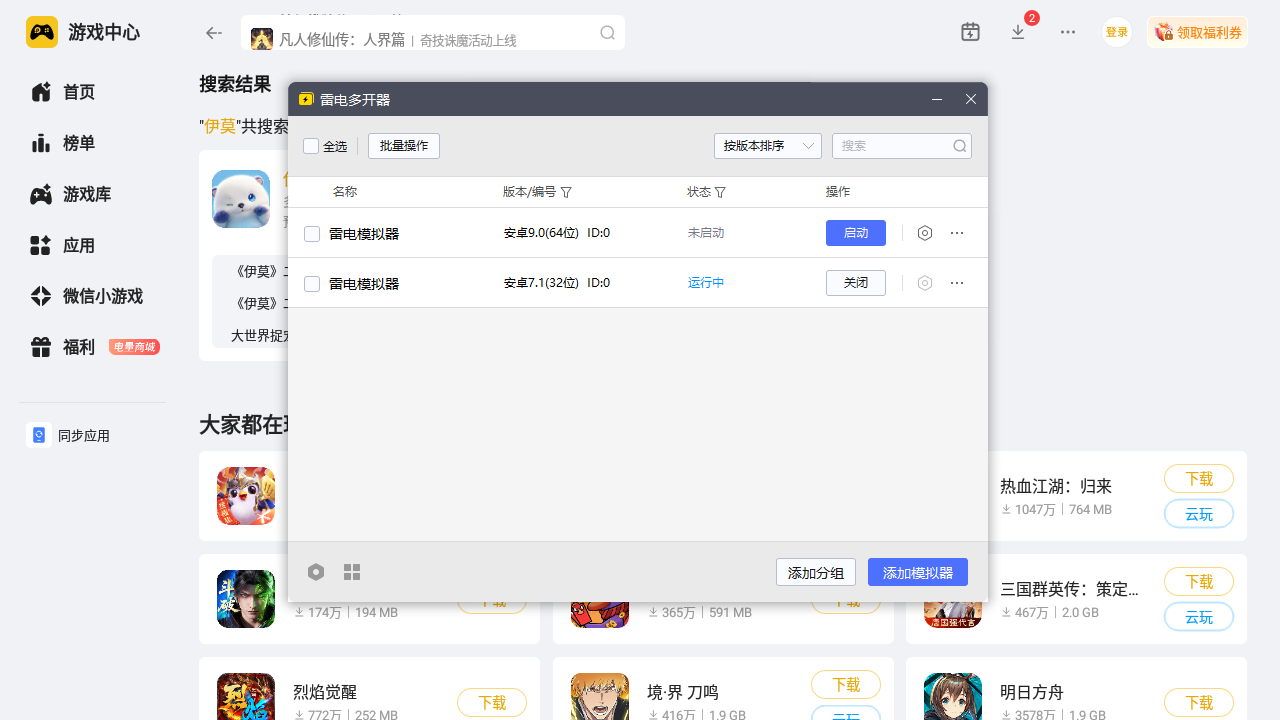This screenshot has width=1280, height=720.
Task: Check the box for the Android 7.1 emulator row
Action: click(312, 284)
